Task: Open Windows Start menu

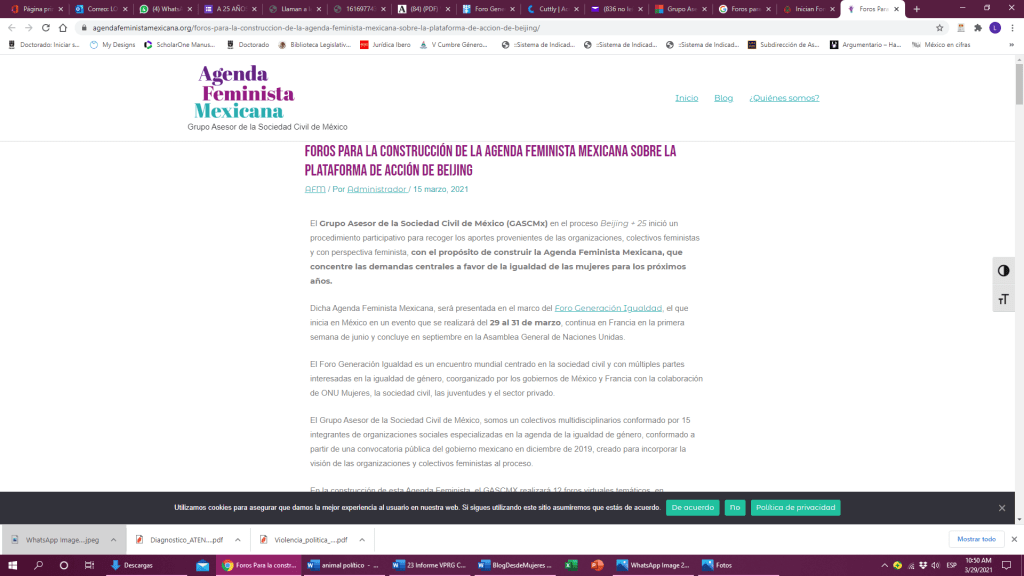Action: tap(13, 565)
